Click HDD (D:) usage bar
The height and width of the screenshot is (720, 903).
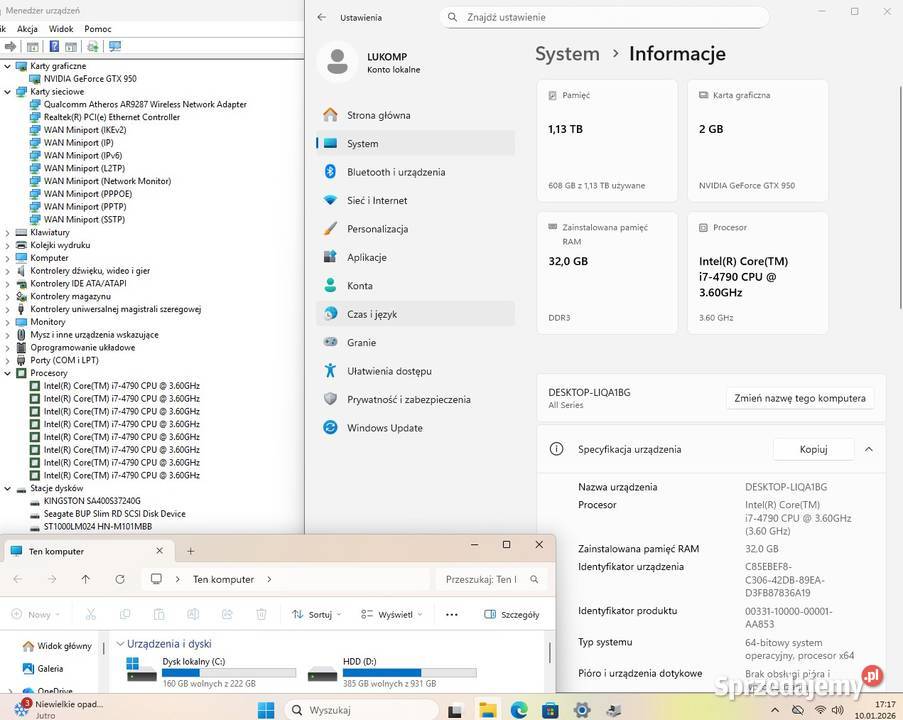pyautogui.click(x=409, y=672)
